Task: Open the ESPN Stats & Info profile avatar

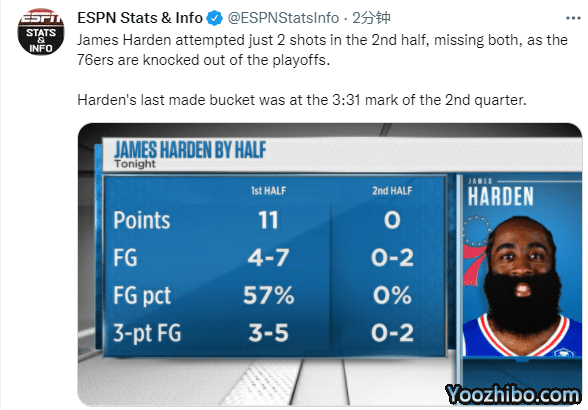Action: pyautogui.click(x=40, y=32)
